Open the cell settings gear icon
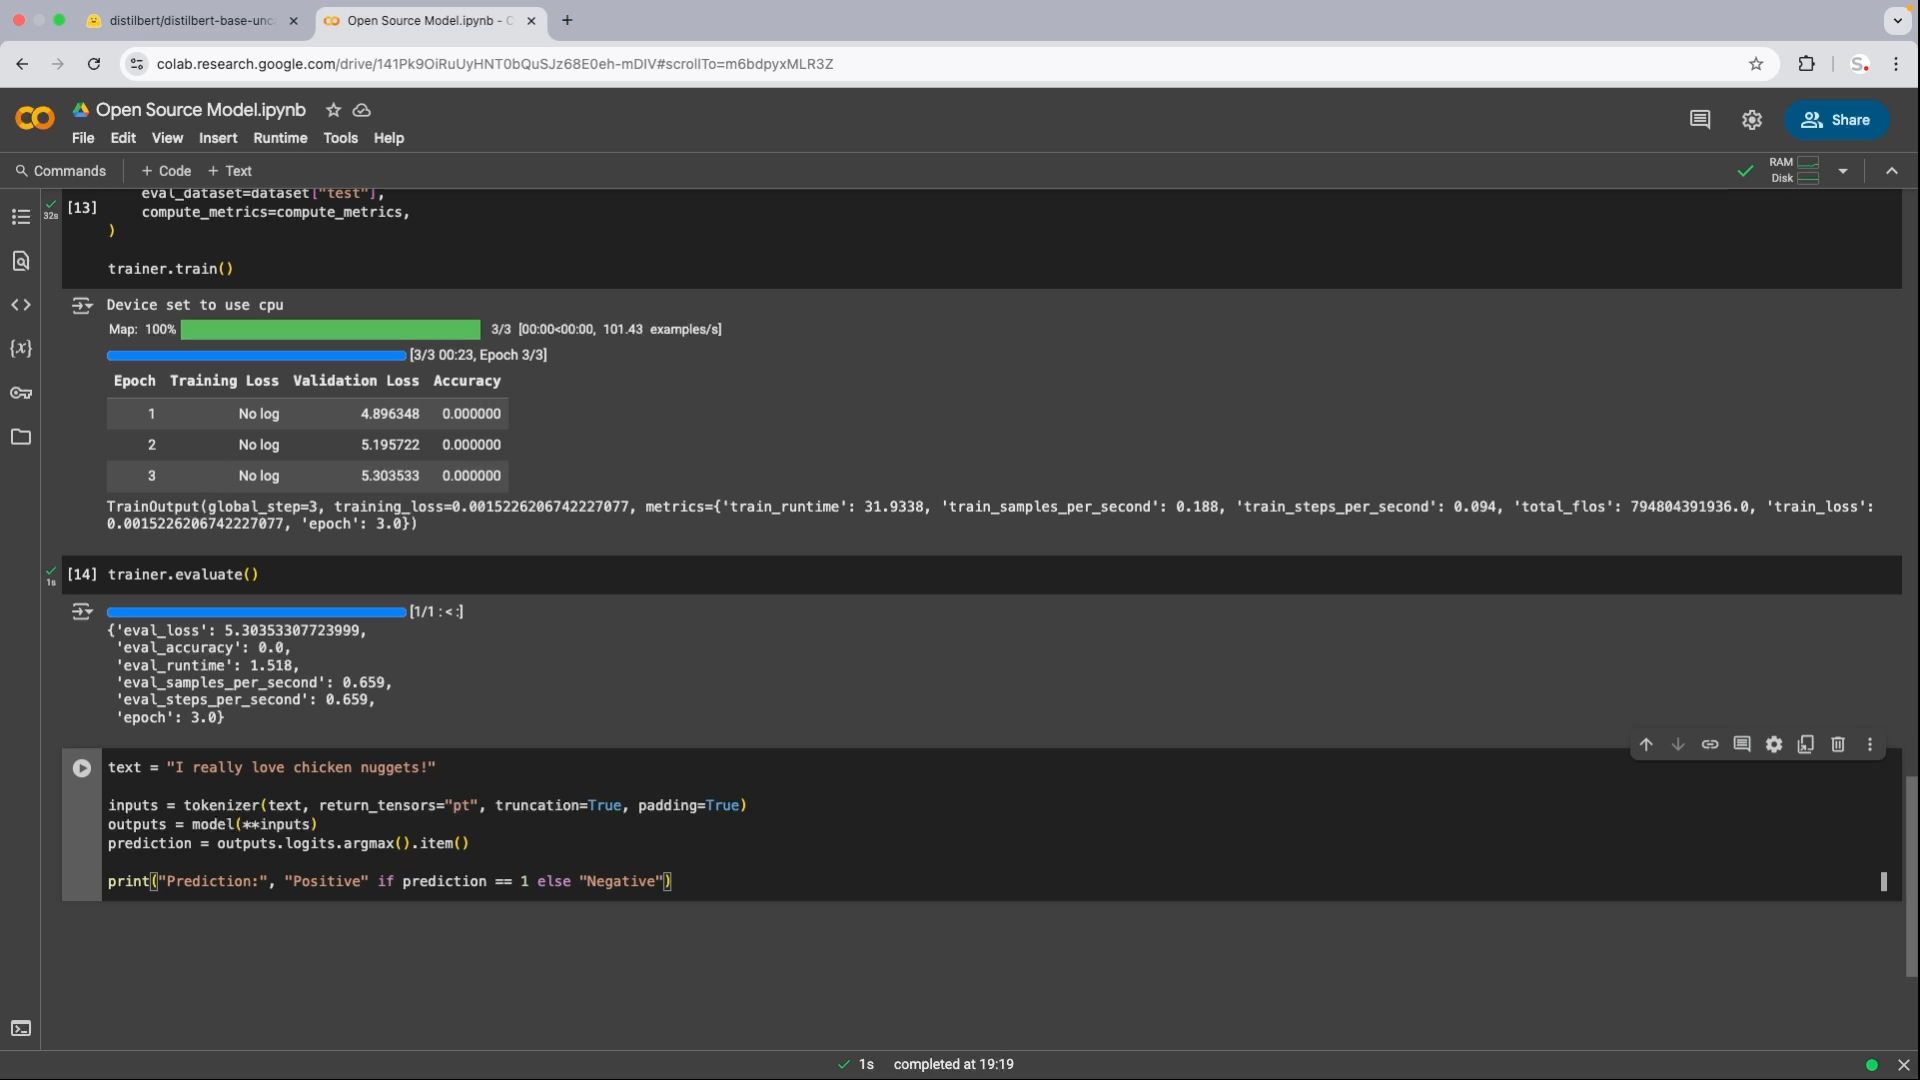 pyautogui.click(x=1774, y=744)
